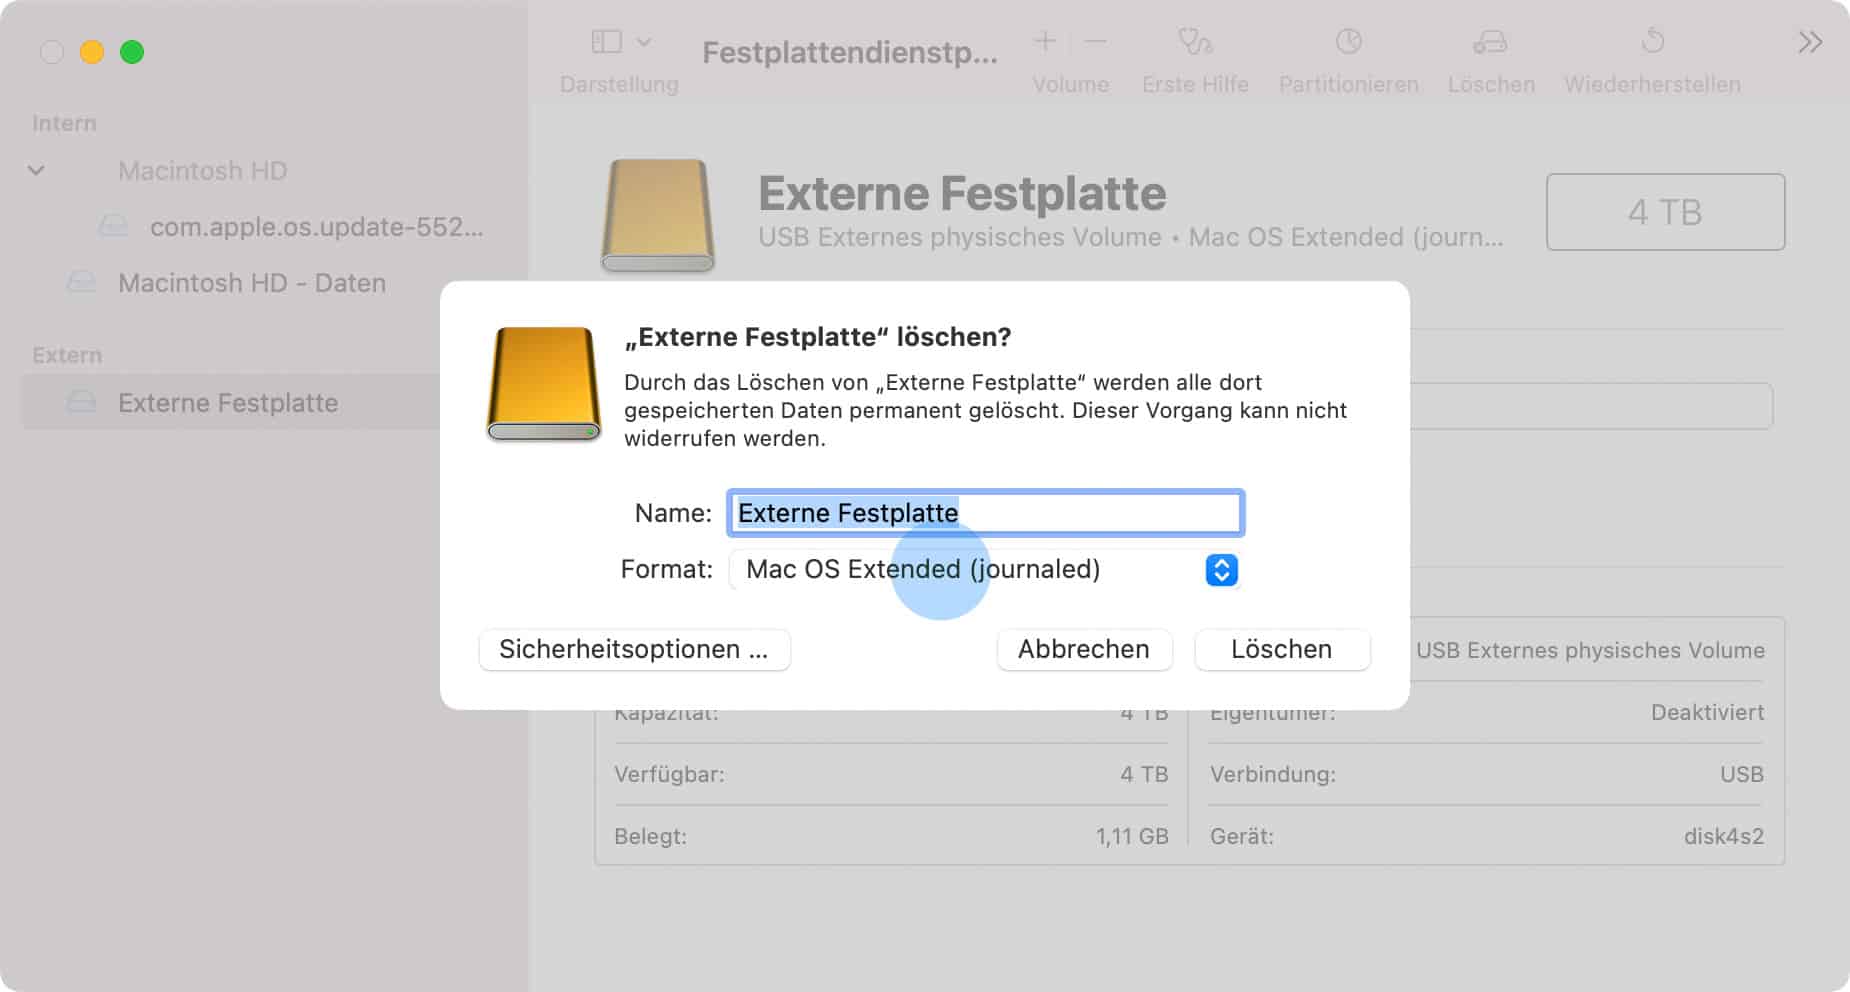Image resolution: width=1850 pixels, height=992 pixels.
Task: Click the Wiederherstellen restore icon
Action: pyautogui.click(x=1652, y=41)
